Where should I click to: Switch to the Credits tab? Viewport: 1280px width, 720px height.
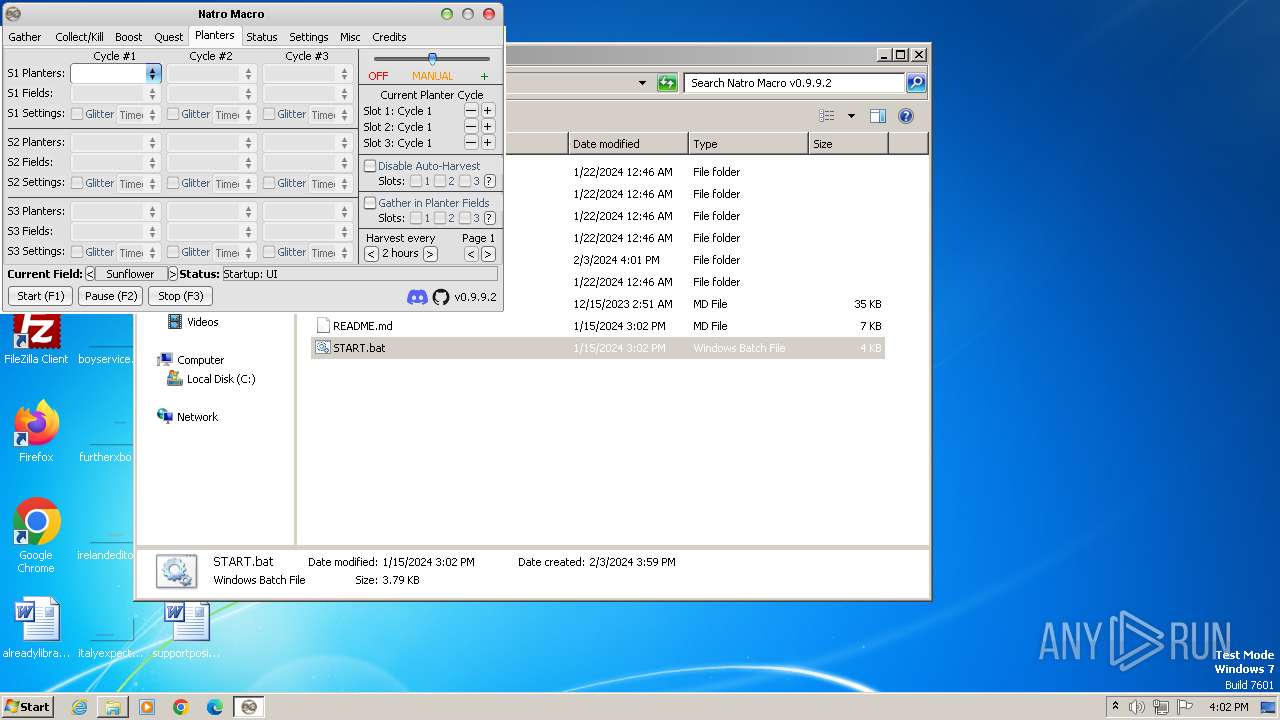click(x=389, y=37)
